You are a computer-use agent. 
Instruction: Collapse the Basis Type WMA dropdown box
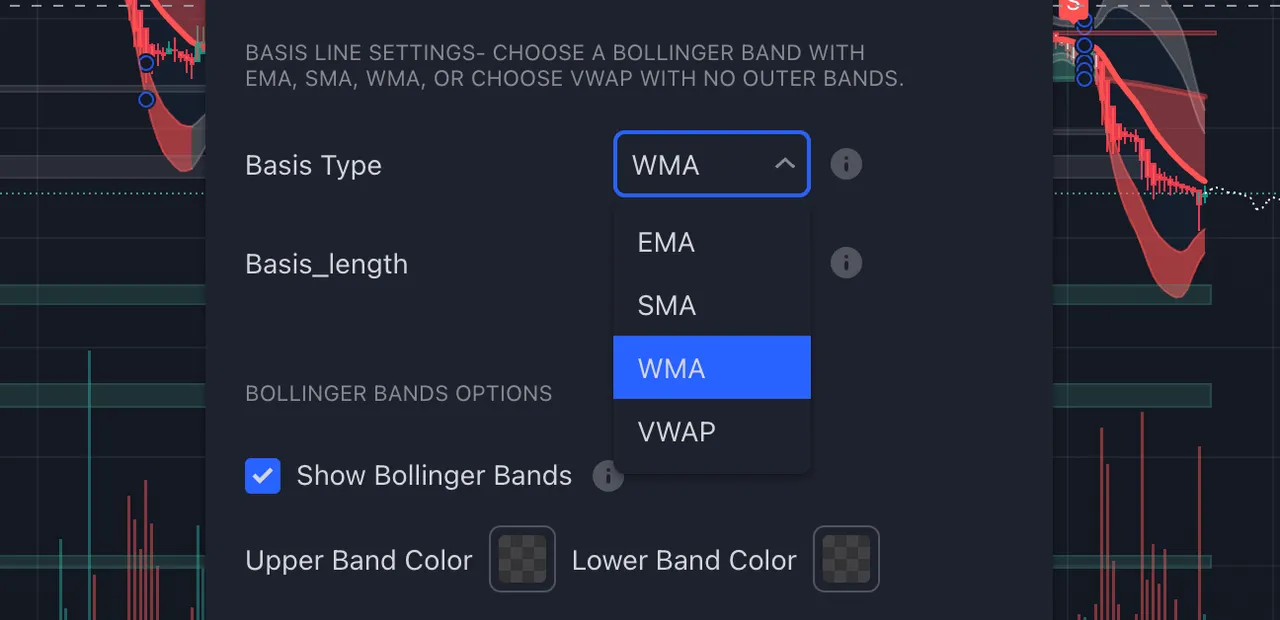tap(712, 164)
